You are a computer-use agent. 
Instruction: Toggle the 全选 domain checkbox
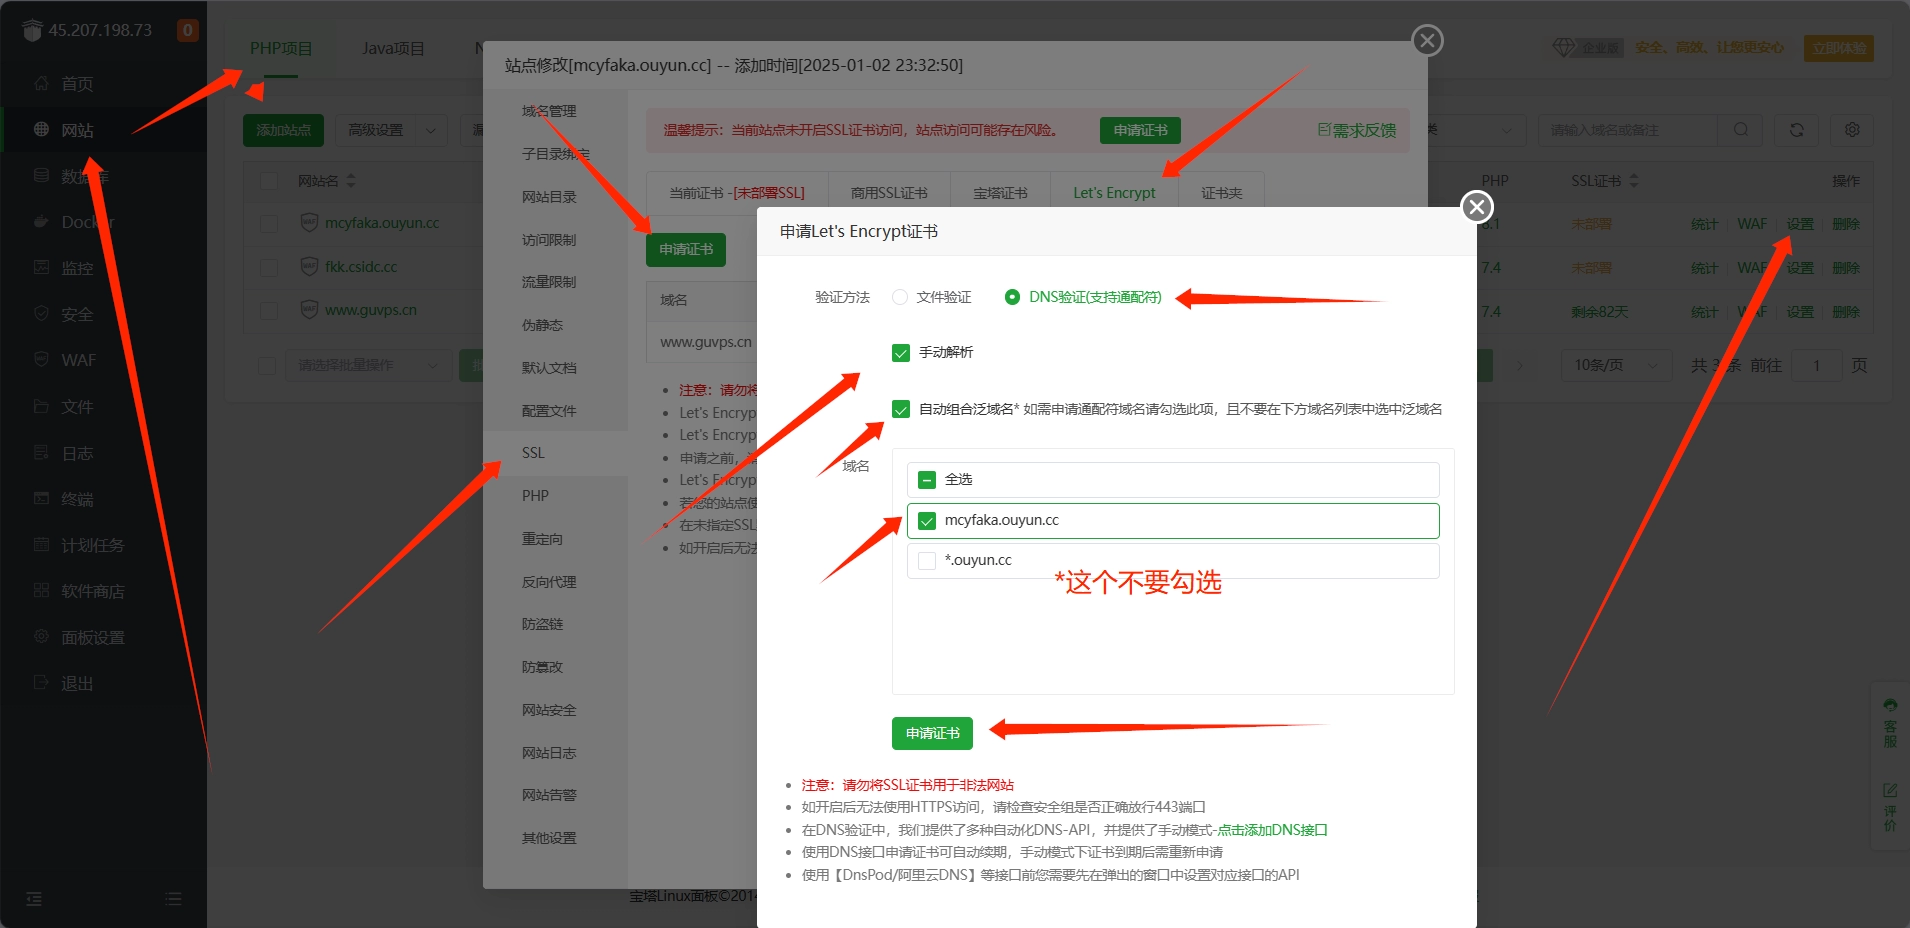tap(927, 480)
